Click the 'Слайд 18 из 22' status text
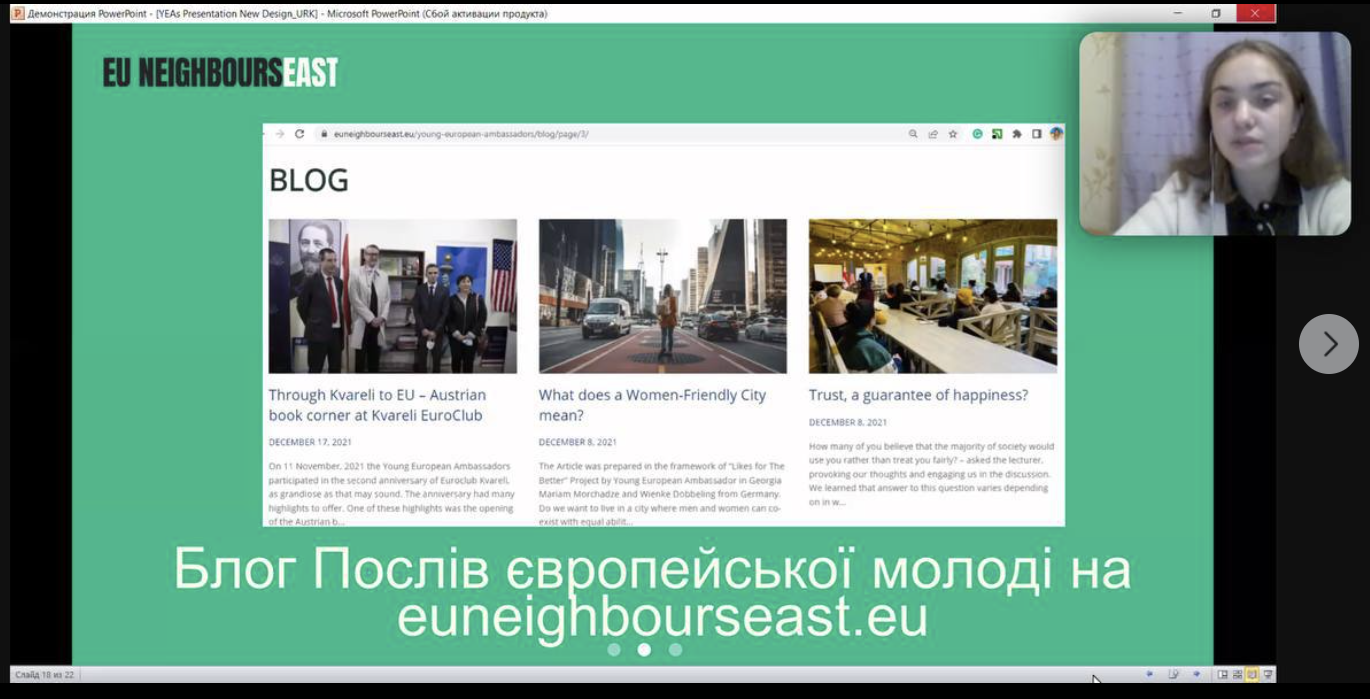The height and width of the screenshot is (699, 1370). (44, 675)
